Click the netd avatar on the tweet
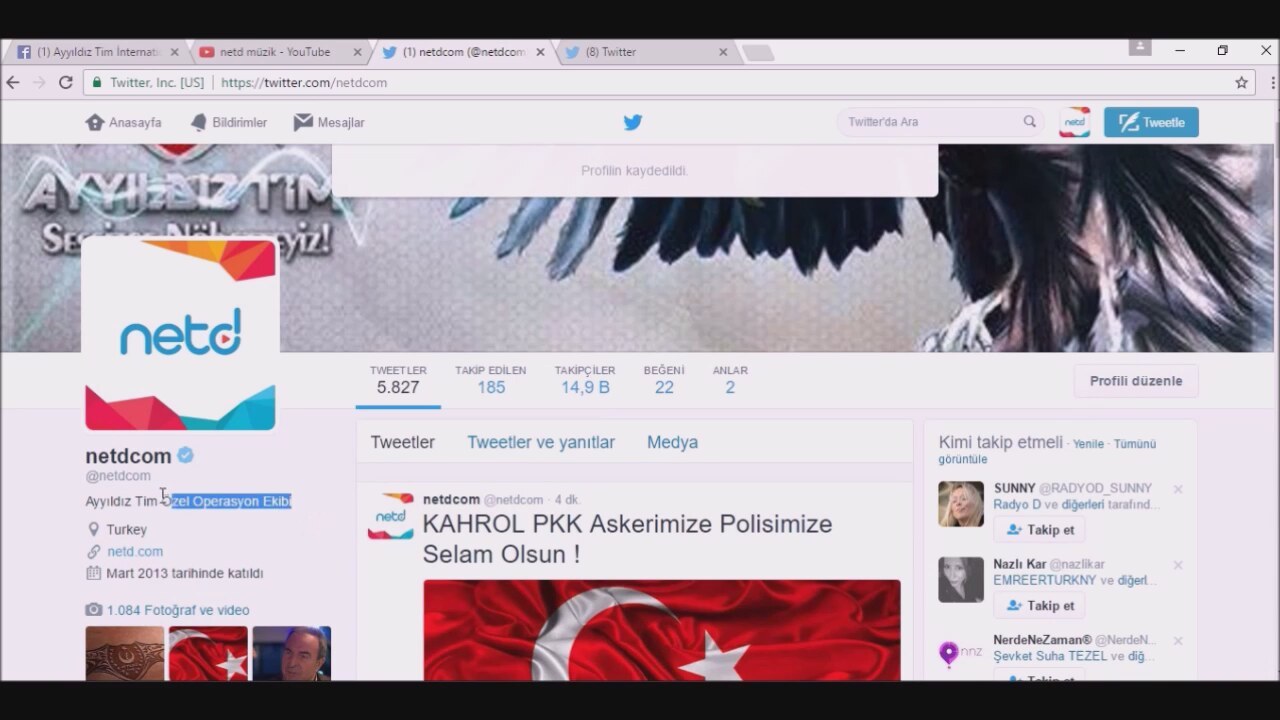Screen dimensions: 1280x720 [391, 516]
